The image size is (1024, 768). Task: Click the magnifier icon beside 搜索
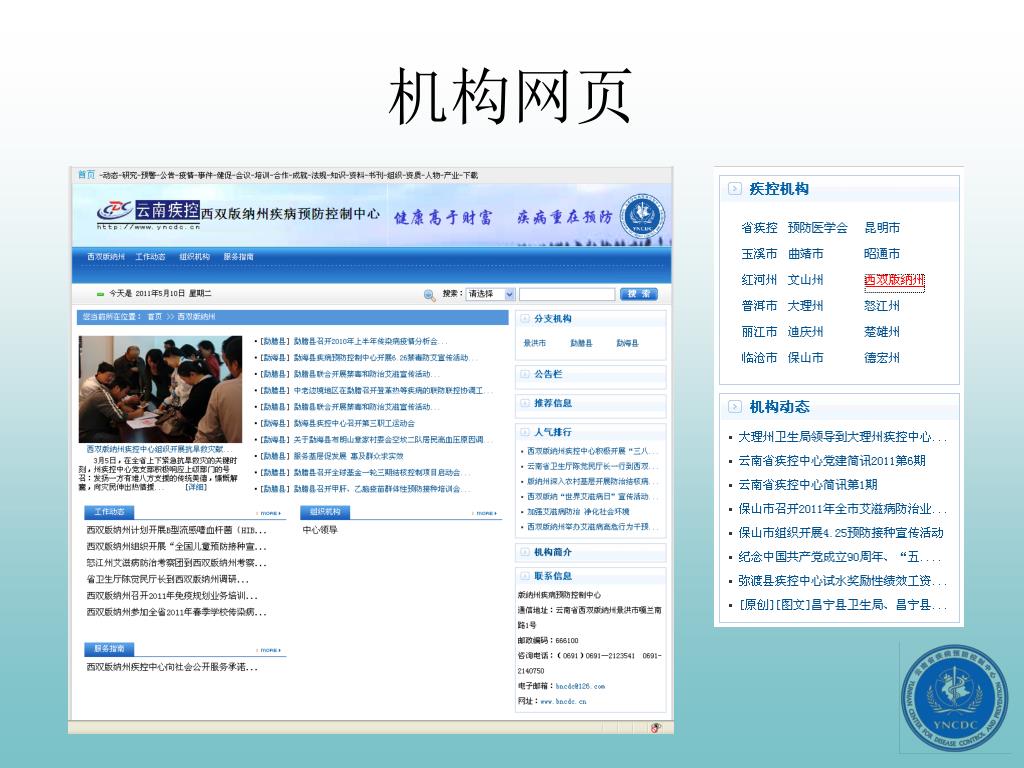click(429, 295)
